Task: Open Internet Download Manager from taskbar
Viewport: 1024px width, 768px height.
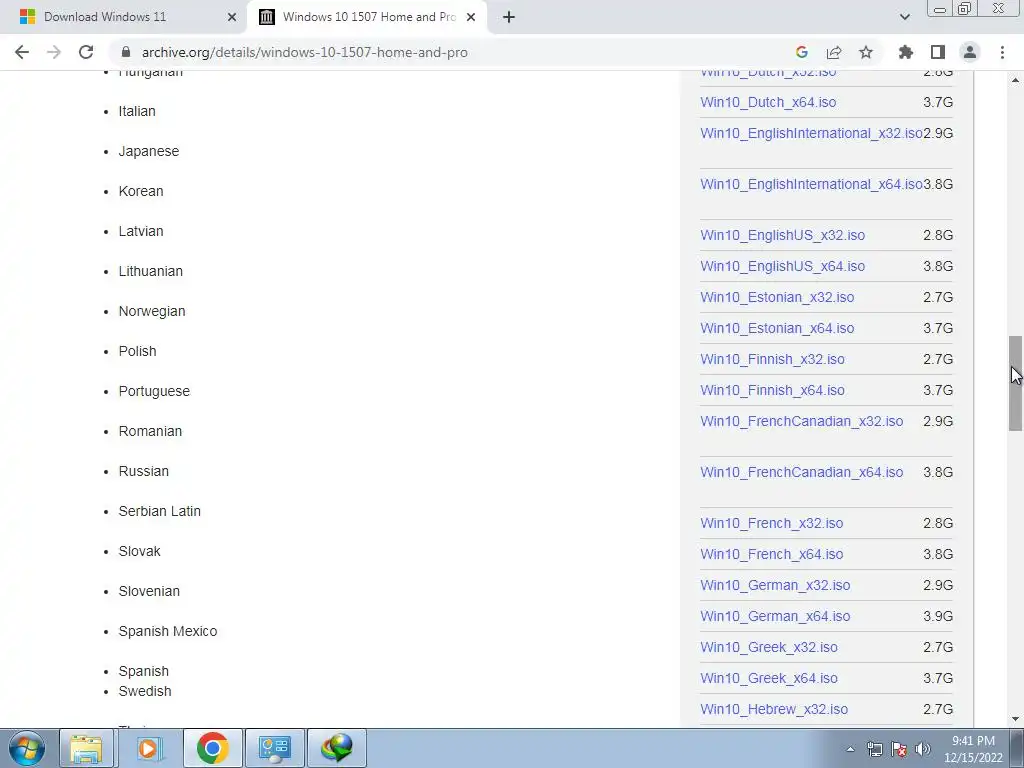Action: (x=337, y=748)
